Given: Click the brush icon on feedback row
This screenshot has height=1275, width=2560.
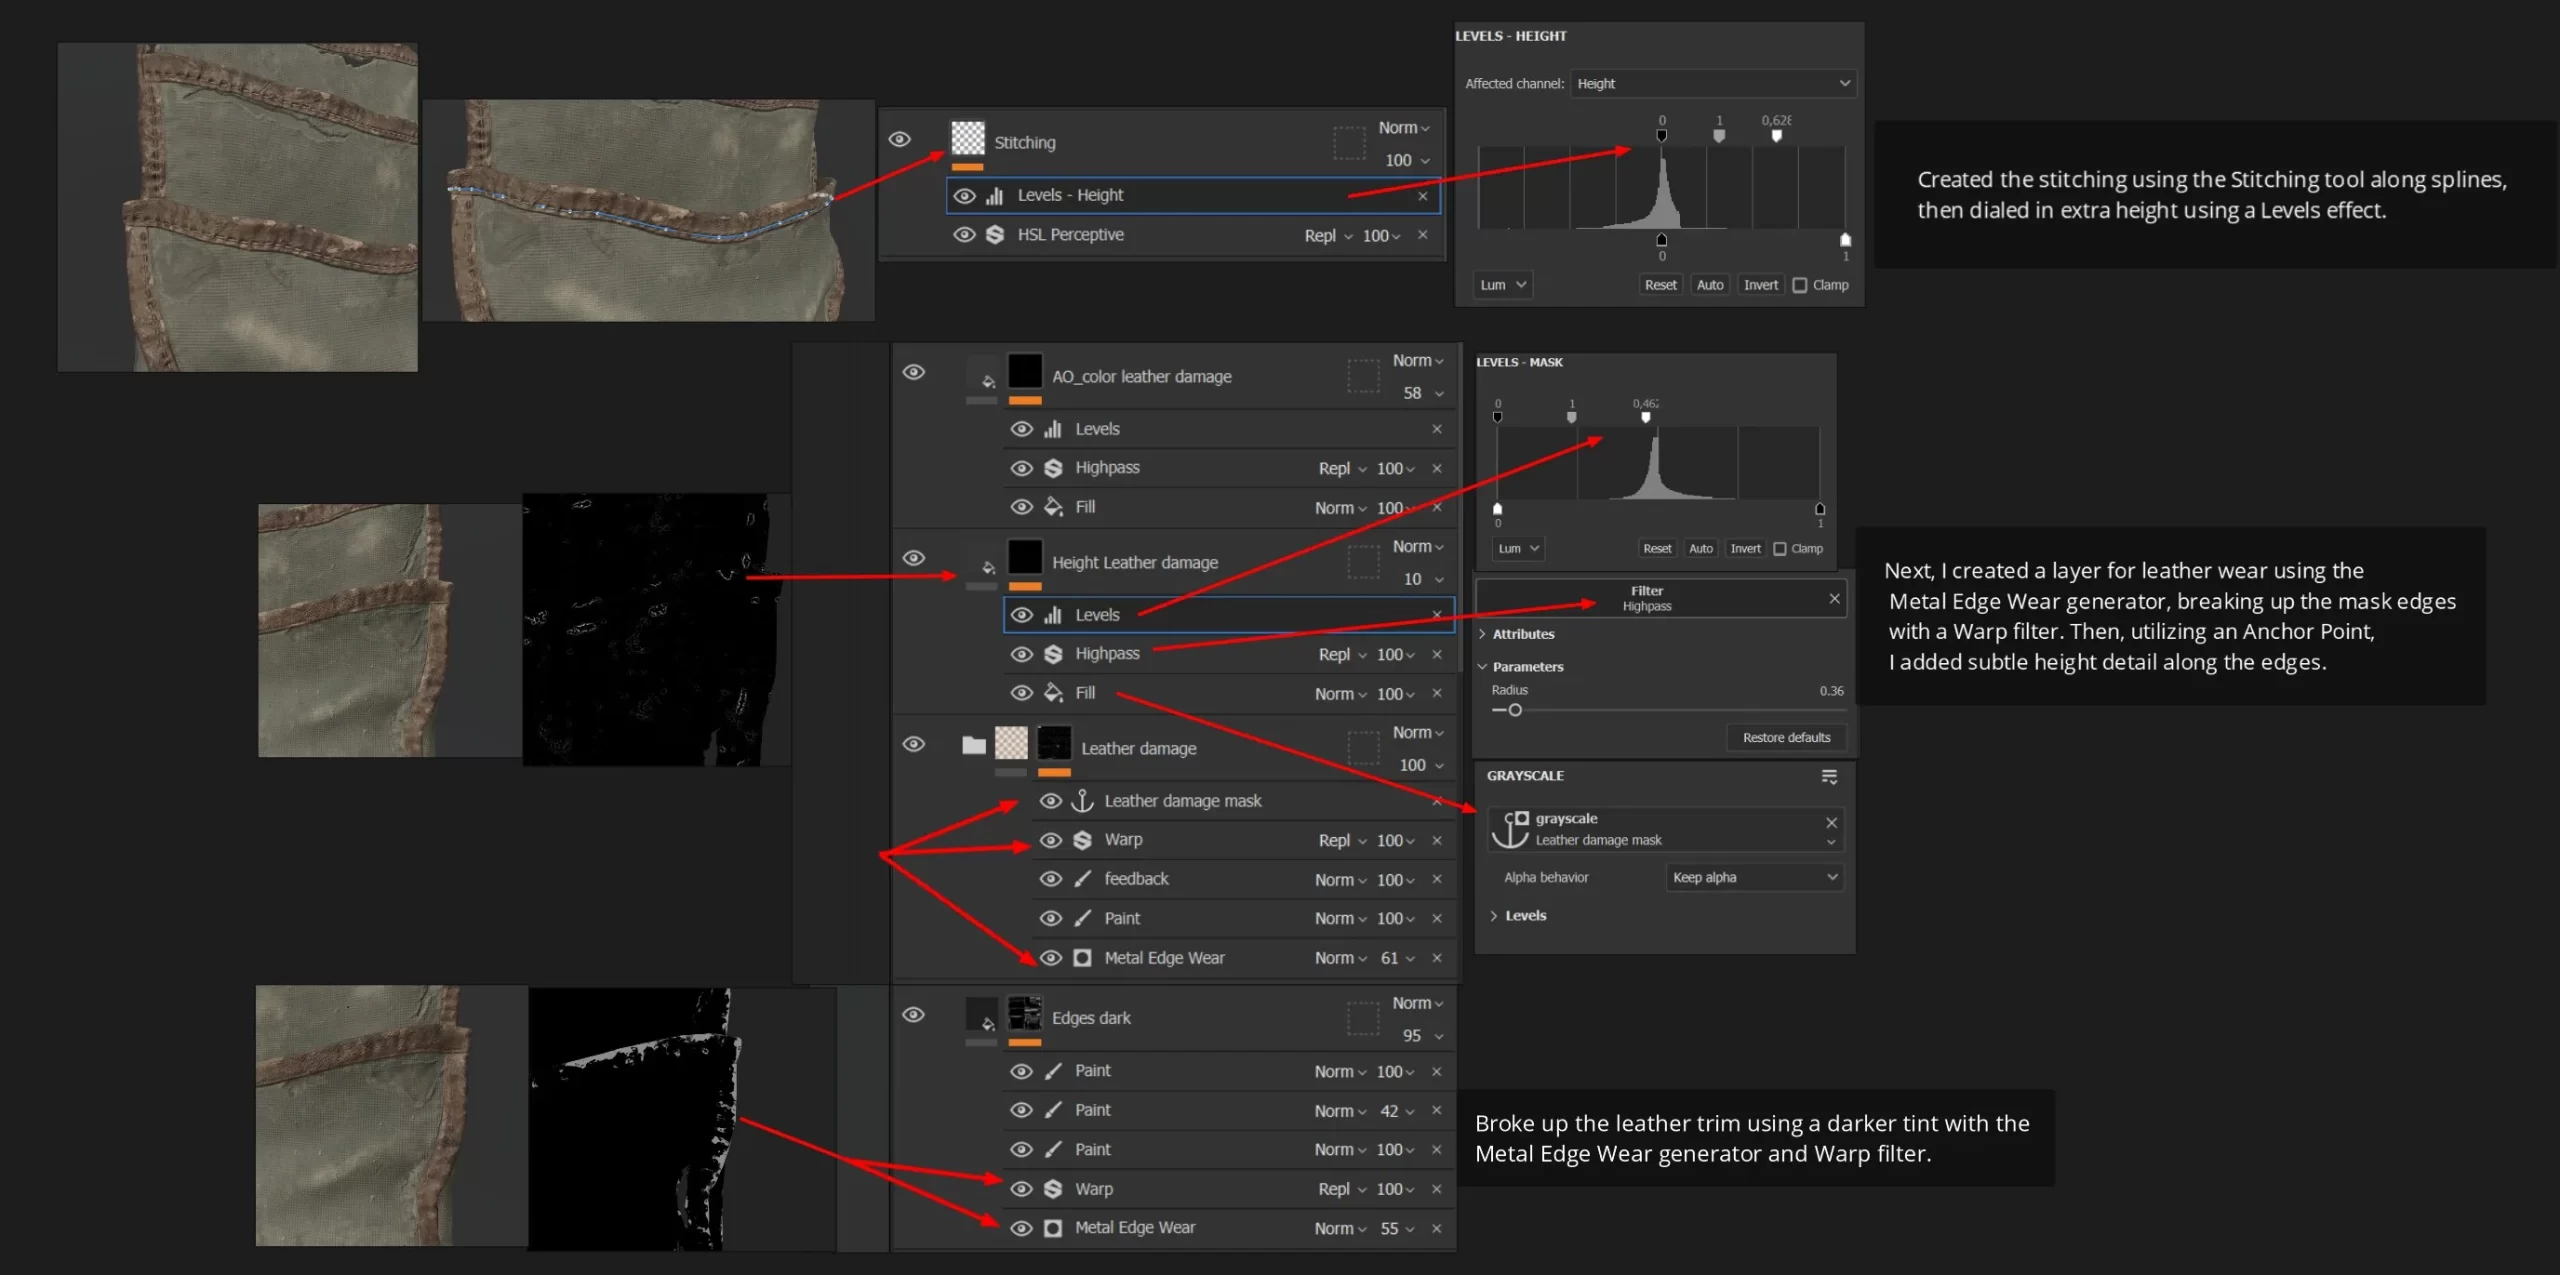Looking at the screenshot, I should [x=1082, y=879].
